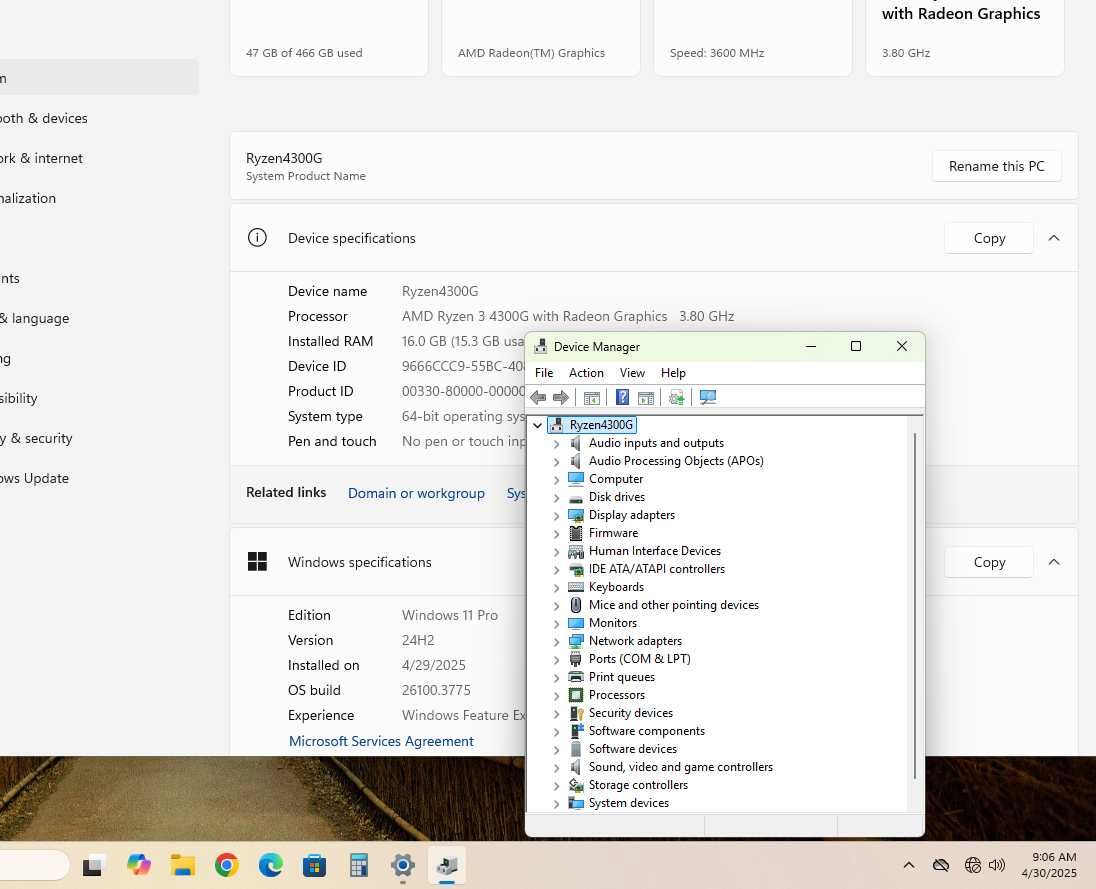The width and height of the screenshot is (1096, 889).
Task: Click the Display adapters category icon
Action: click(x=576, y=515)
